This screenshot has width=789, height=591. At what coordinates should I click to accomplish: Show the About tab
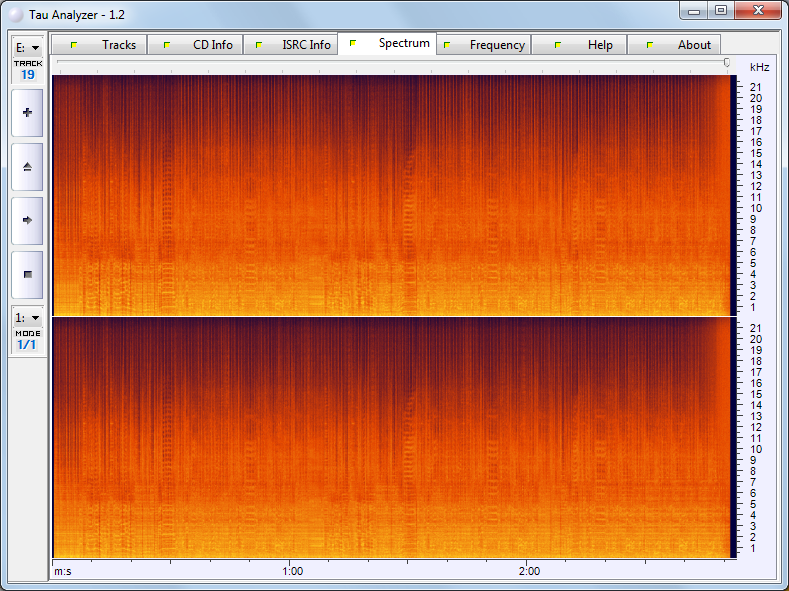click(x=675, y=45)
